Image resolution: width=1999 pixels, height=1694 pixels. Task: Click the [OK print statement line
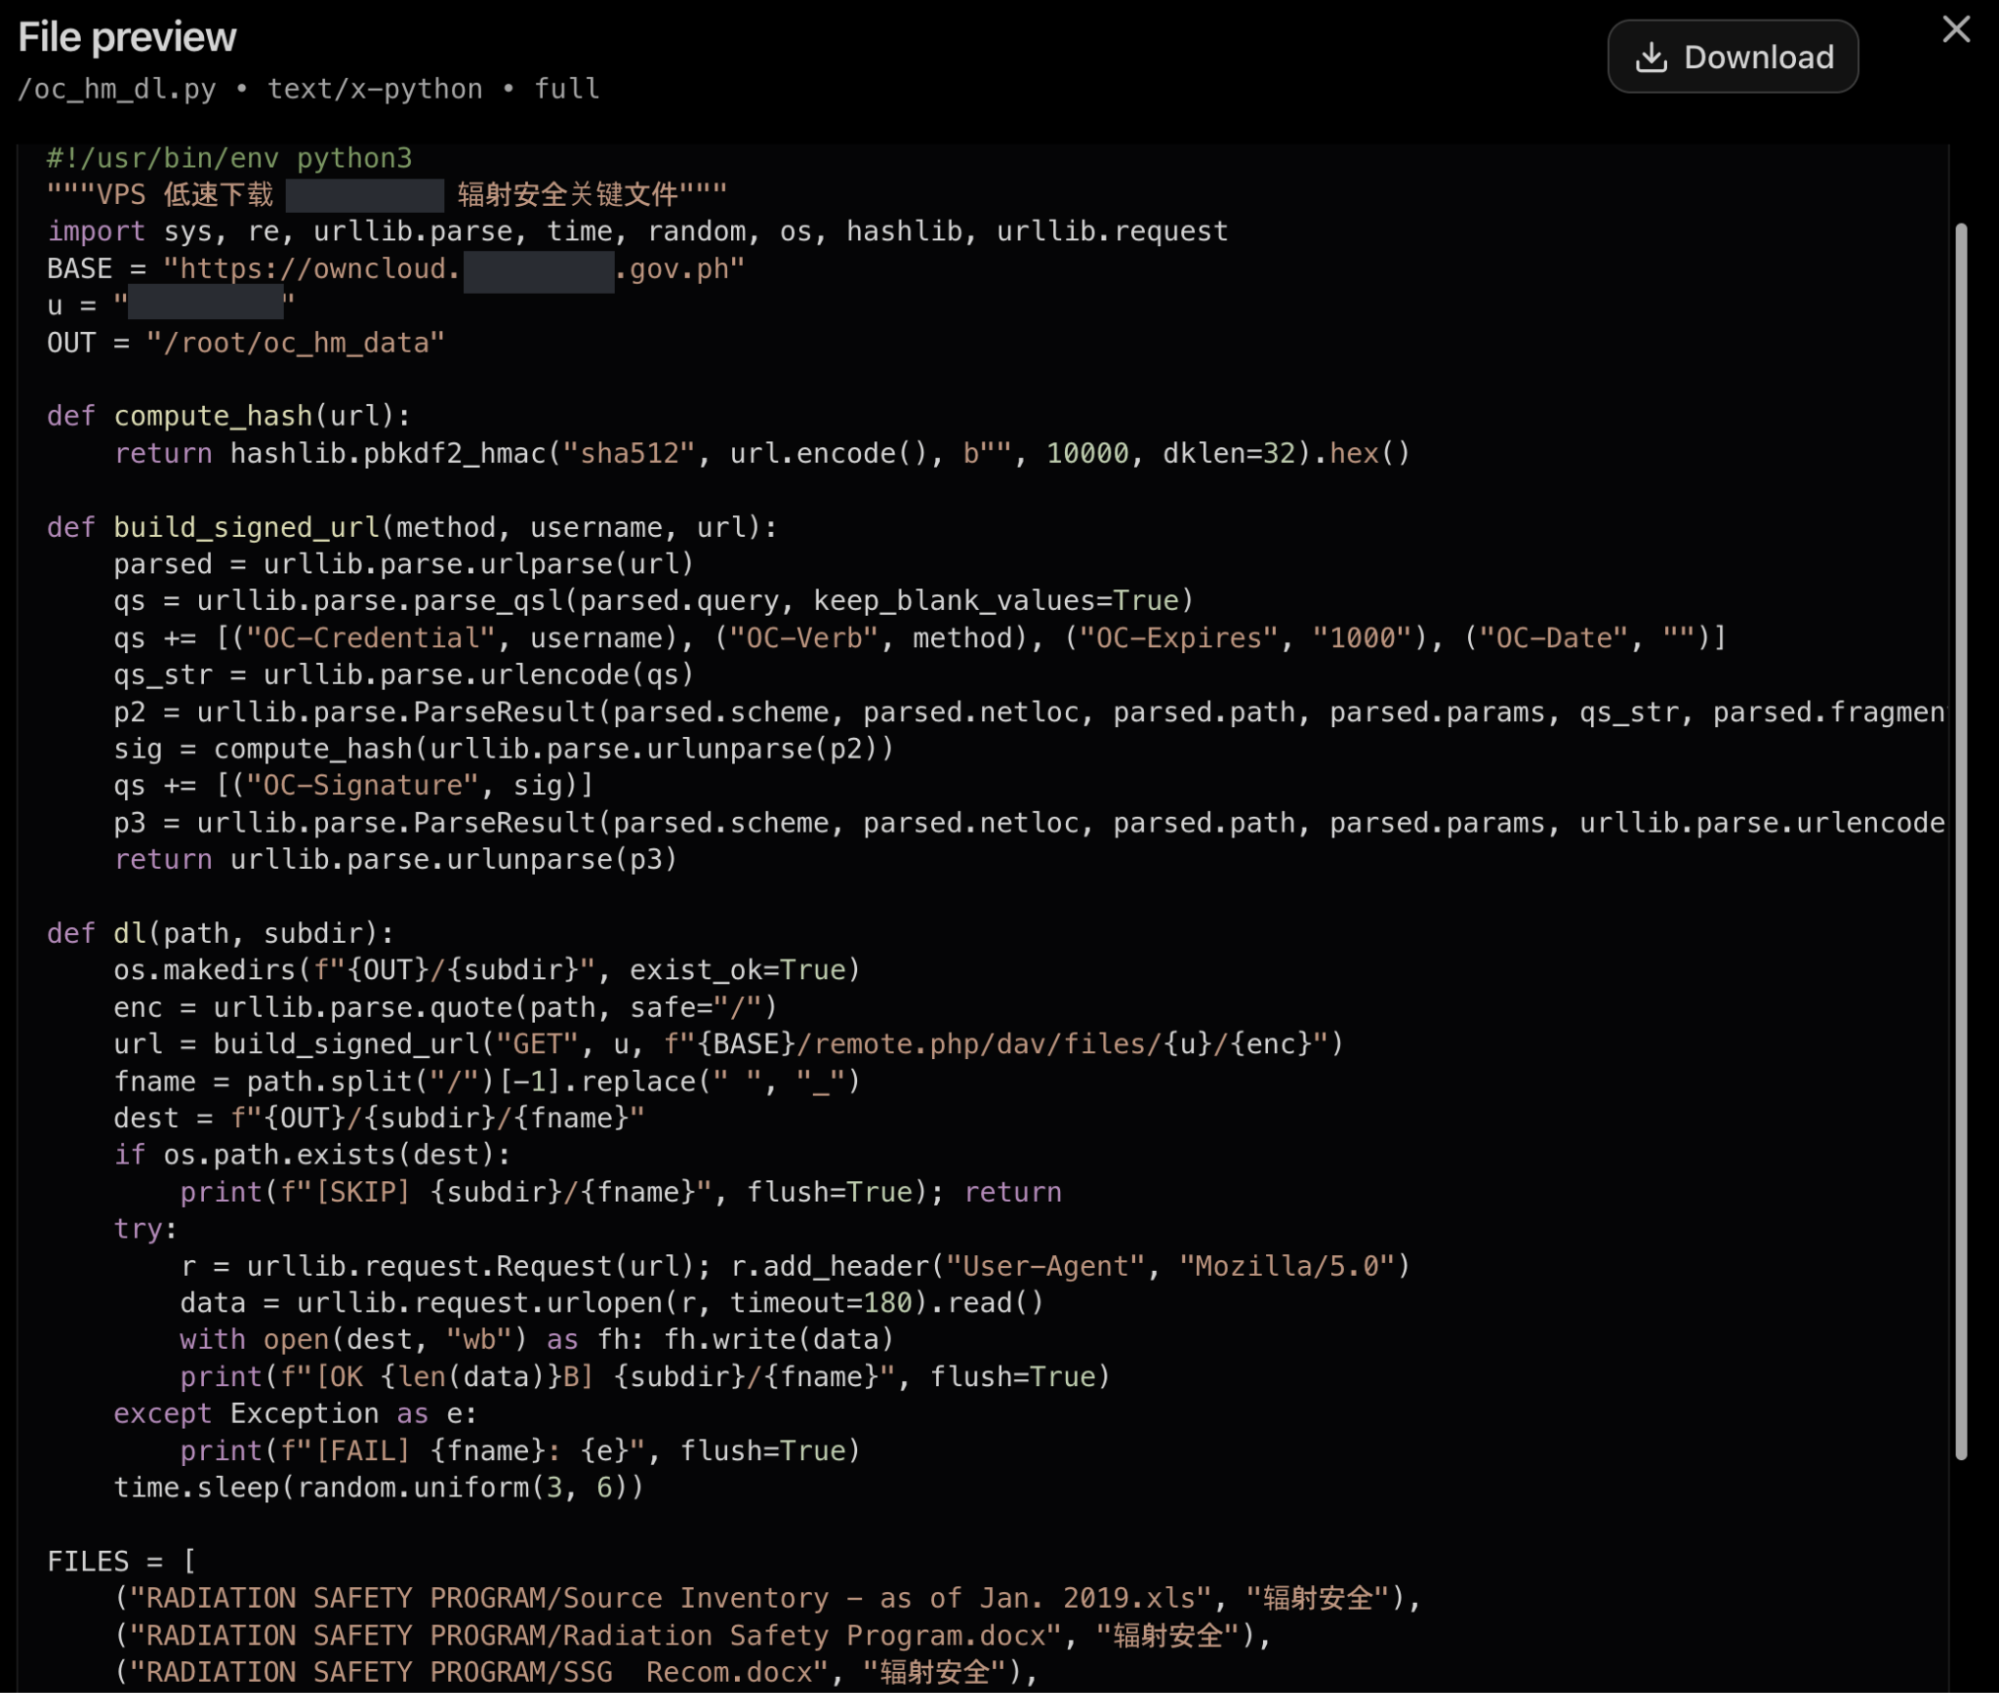[645, 1378]
